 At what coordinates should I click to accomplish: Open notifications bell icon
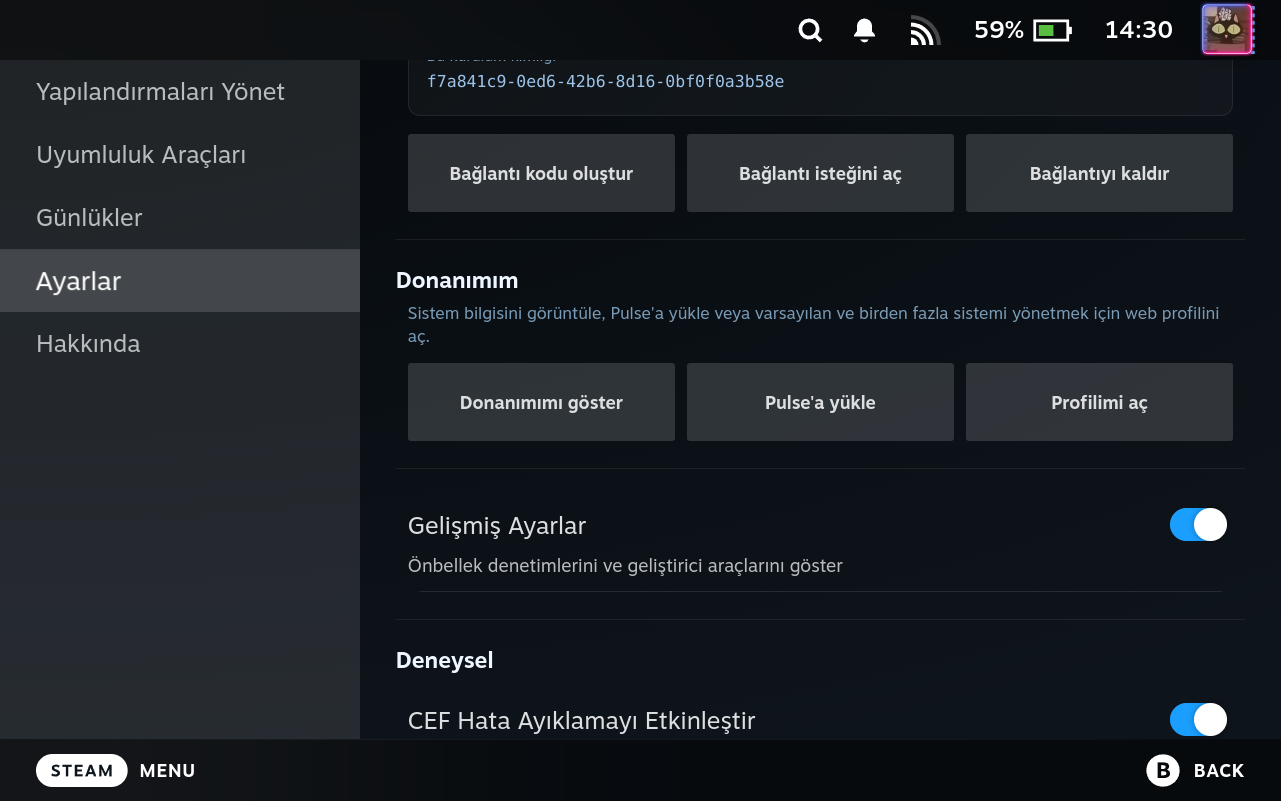pyautogui.click(x=865, y=31)
